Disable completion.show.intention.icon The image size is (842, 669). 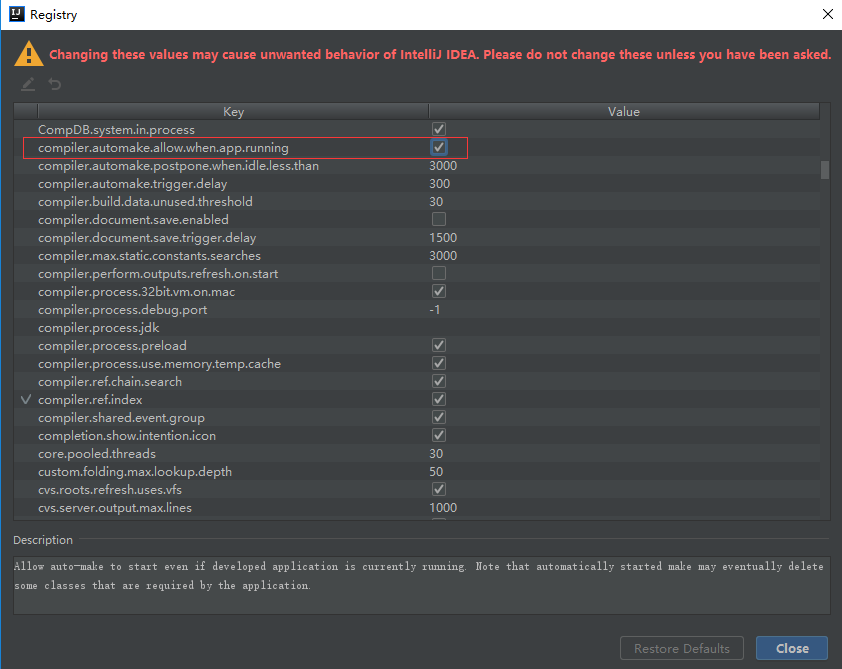438,435
